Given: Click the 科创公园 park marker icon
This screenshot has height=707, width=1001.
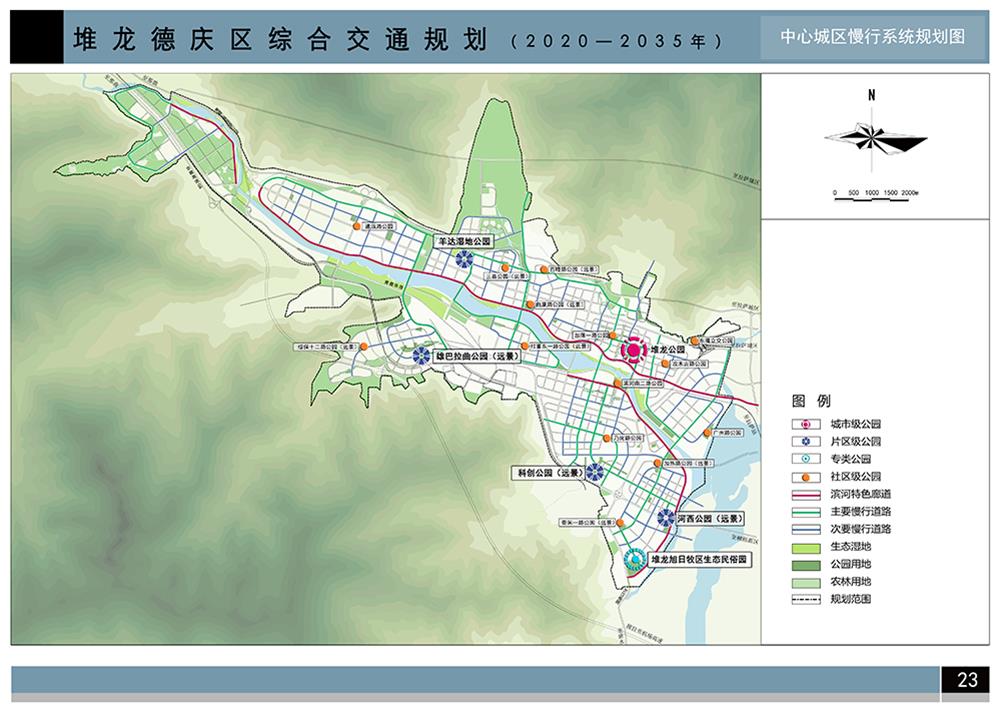Looking at the screenshot, I should 595,470.
